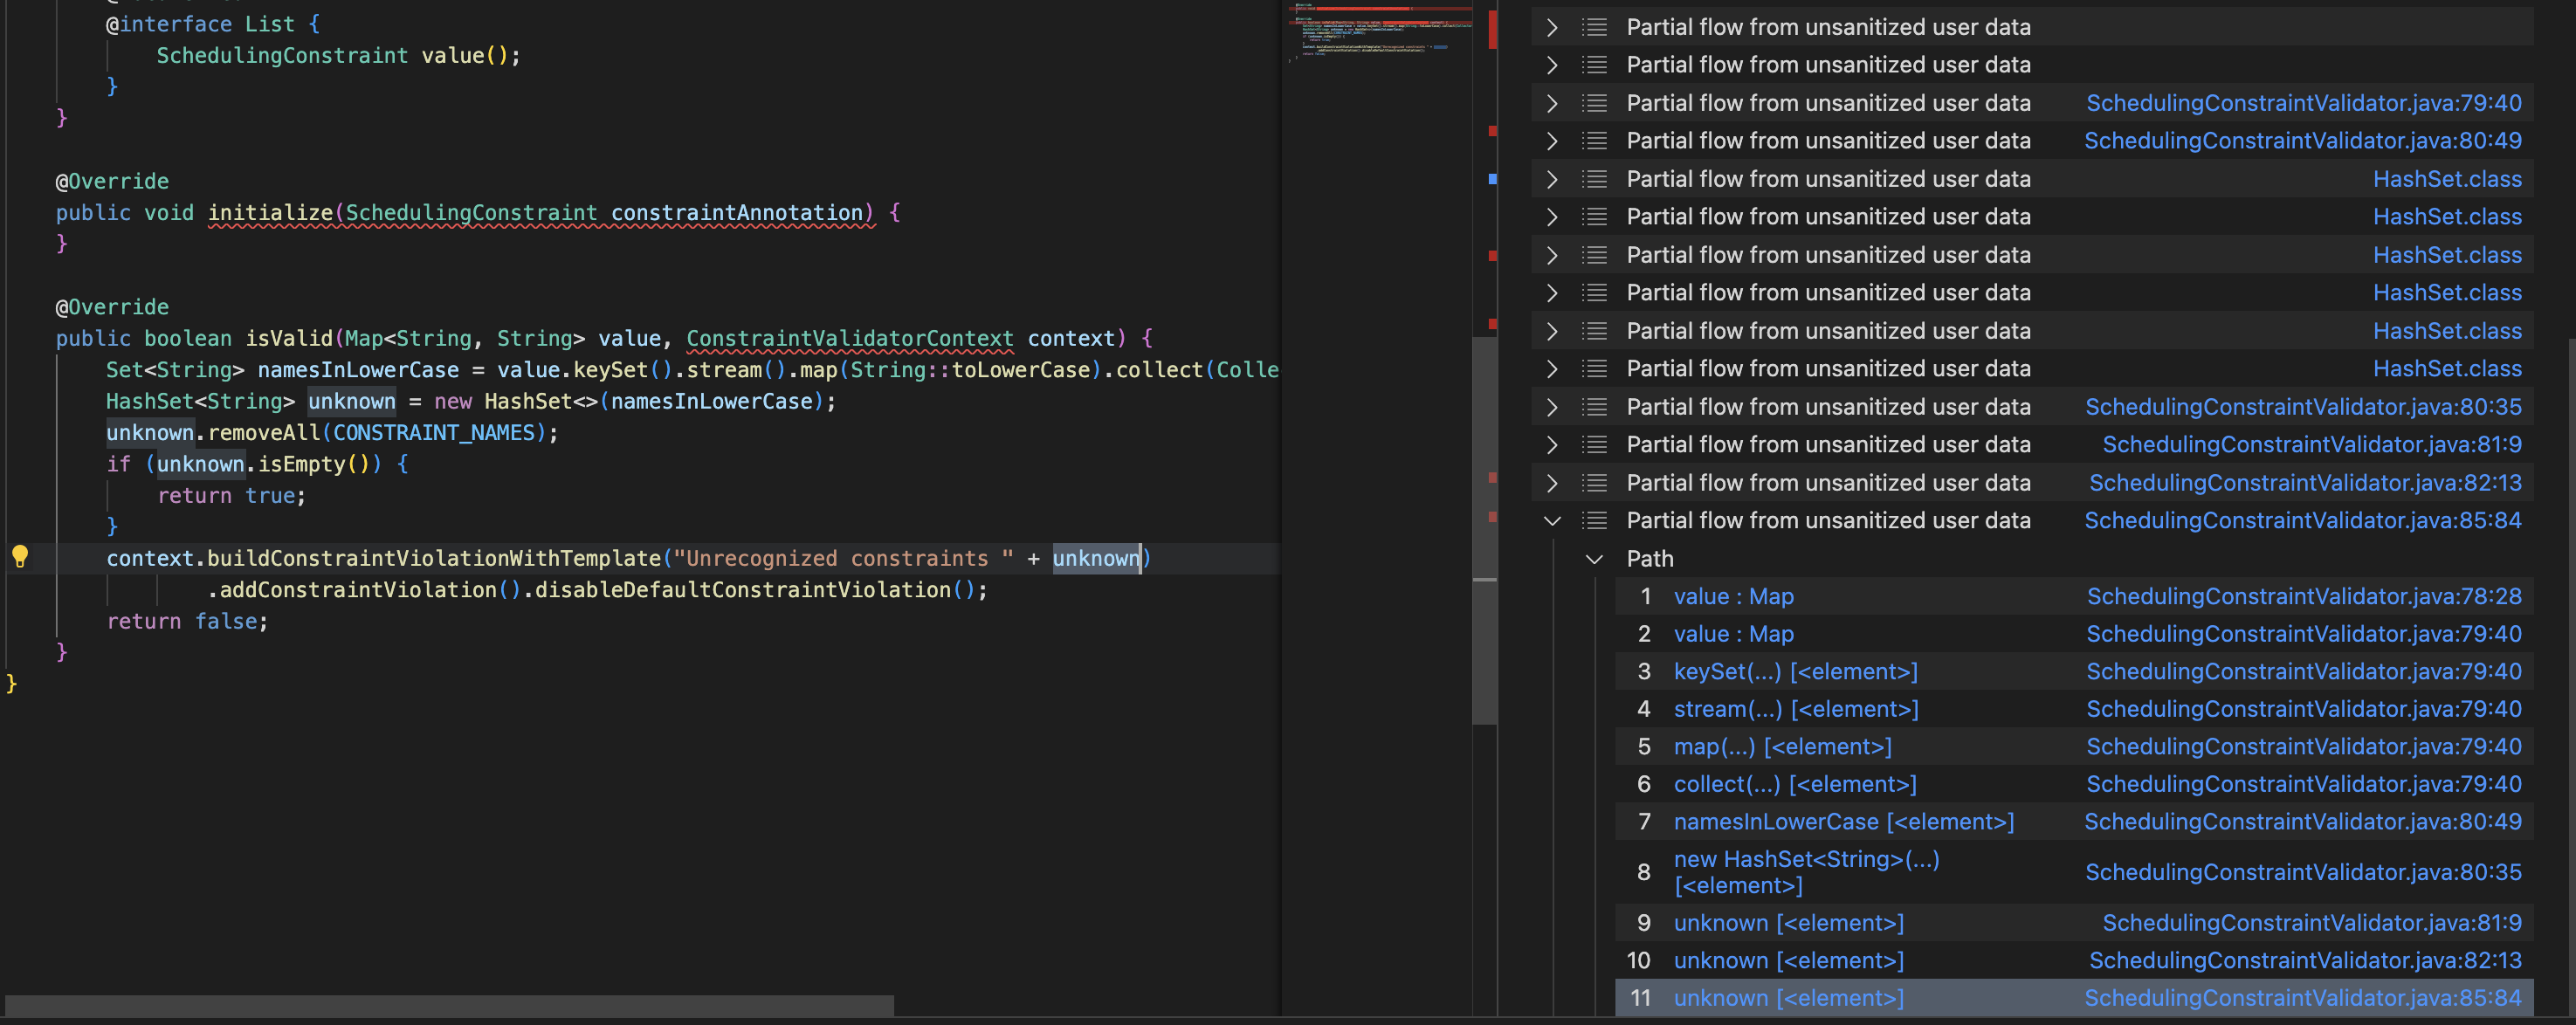2576x1025 pixels.
Task: Click 'return true;' in the editor
Action: click(x=232, y=496)
